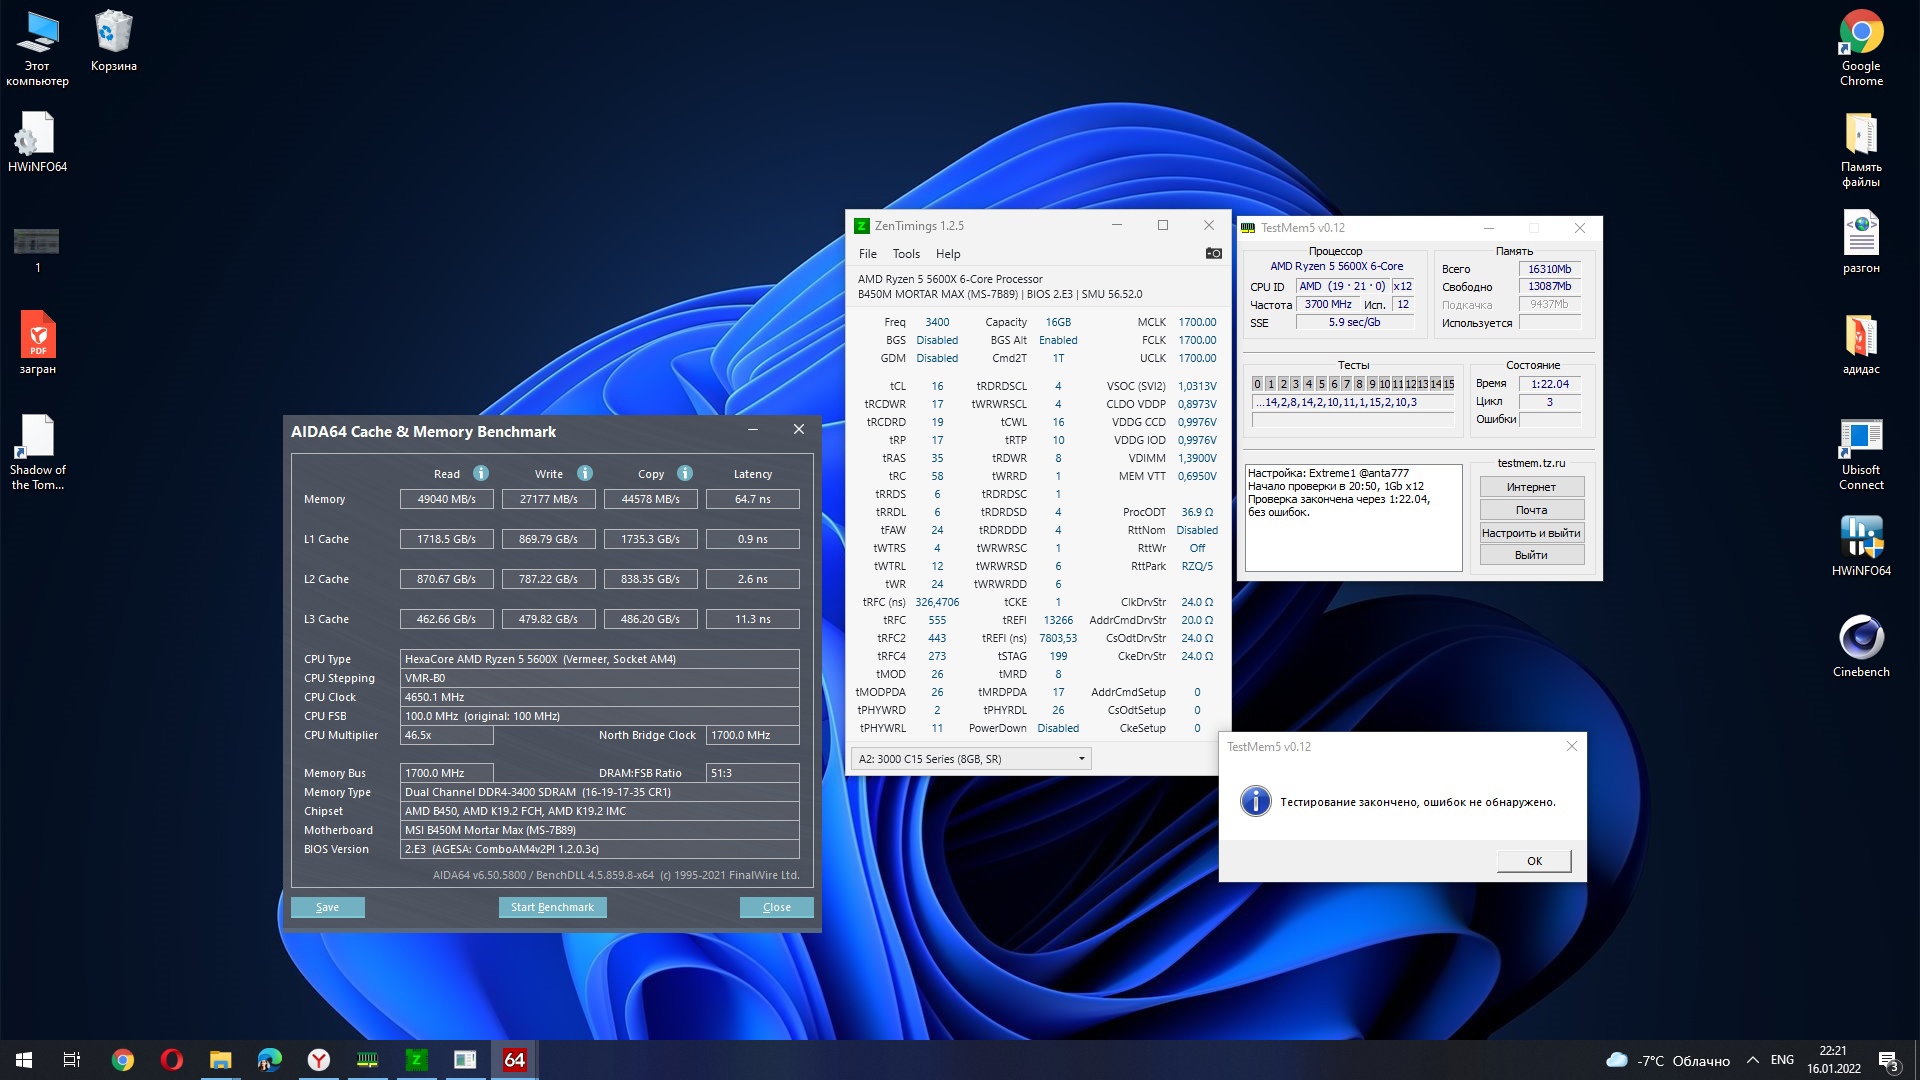Viewport: 1920px width, 1080px height.
Task: Click the Интернет button in TestMem5
Action: (x=1531, y=487)
